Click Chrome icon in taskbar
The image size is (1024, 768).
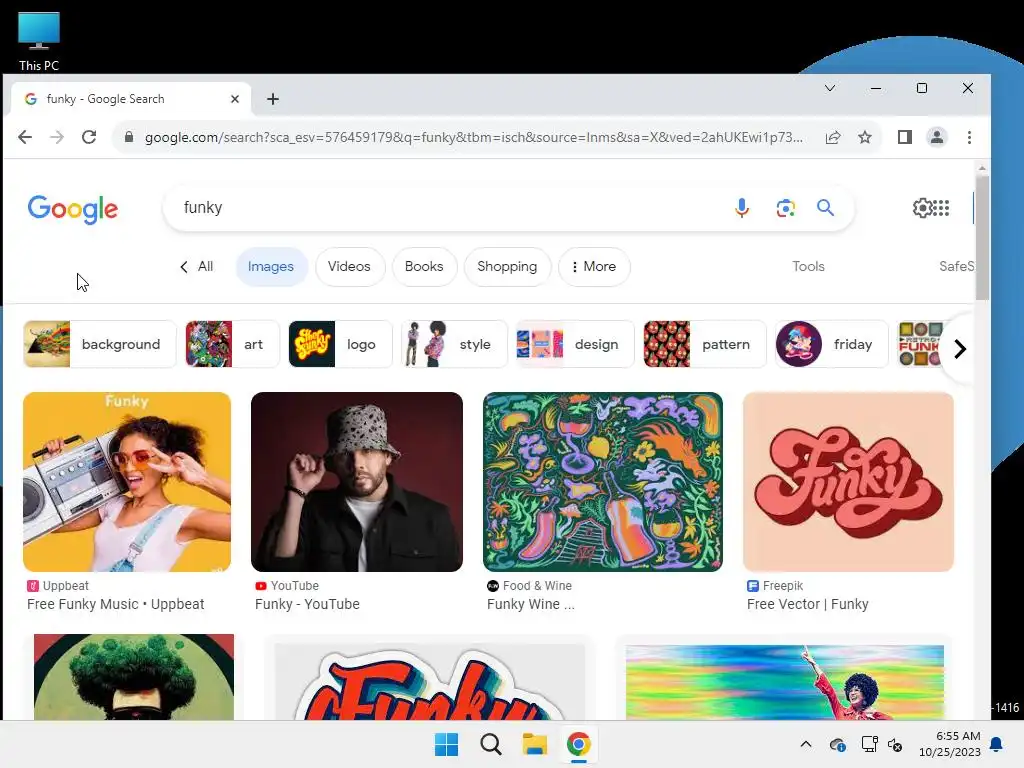[x=579, y=744]
